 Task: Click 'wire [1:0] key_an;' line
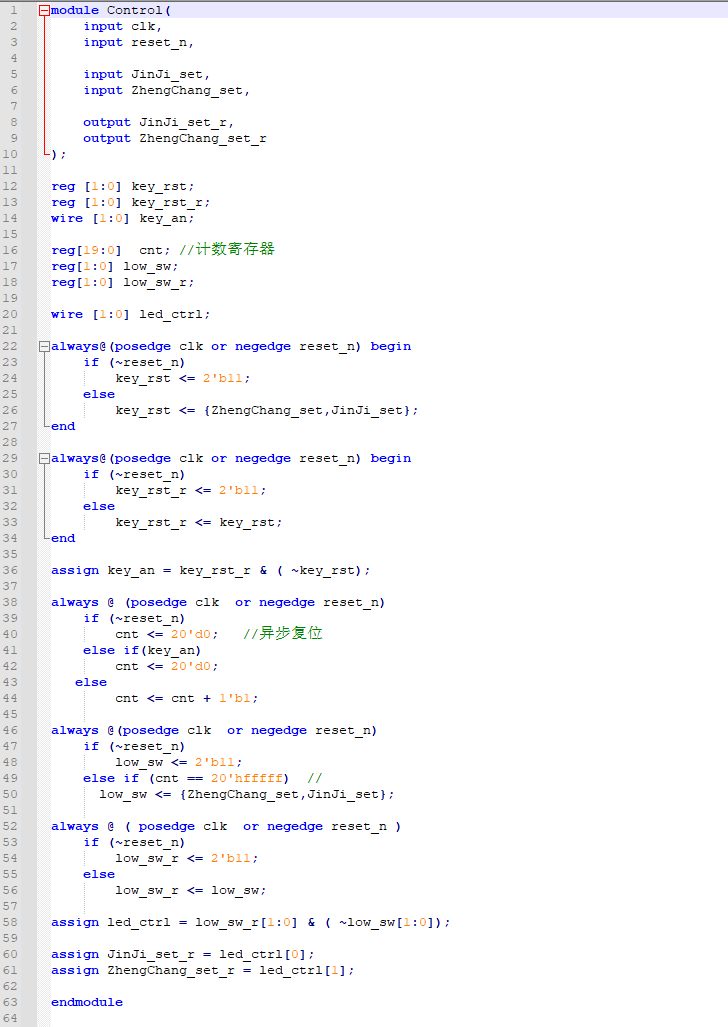pyautogui.click(x=123, y=219)
